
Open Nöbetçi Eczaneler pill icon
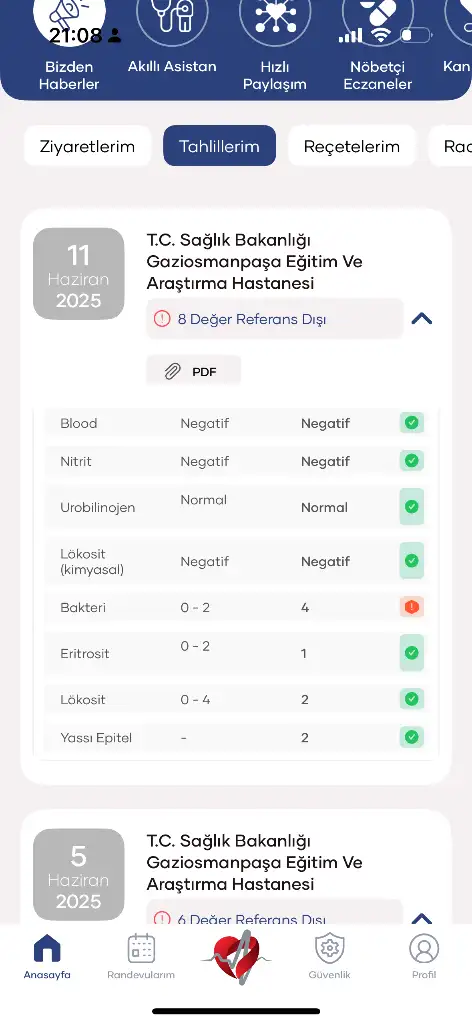click(x=377, y=20)
